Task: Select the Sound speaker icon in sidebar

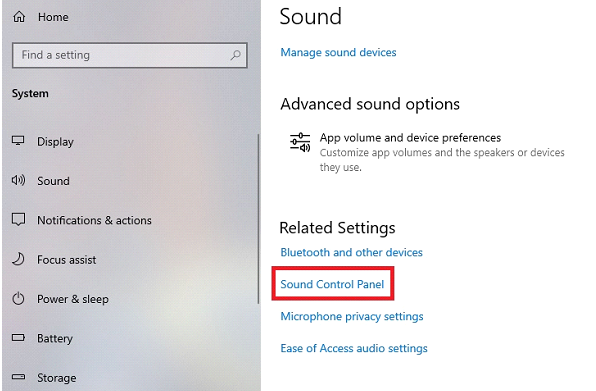Action: click(x=18, y=180)
